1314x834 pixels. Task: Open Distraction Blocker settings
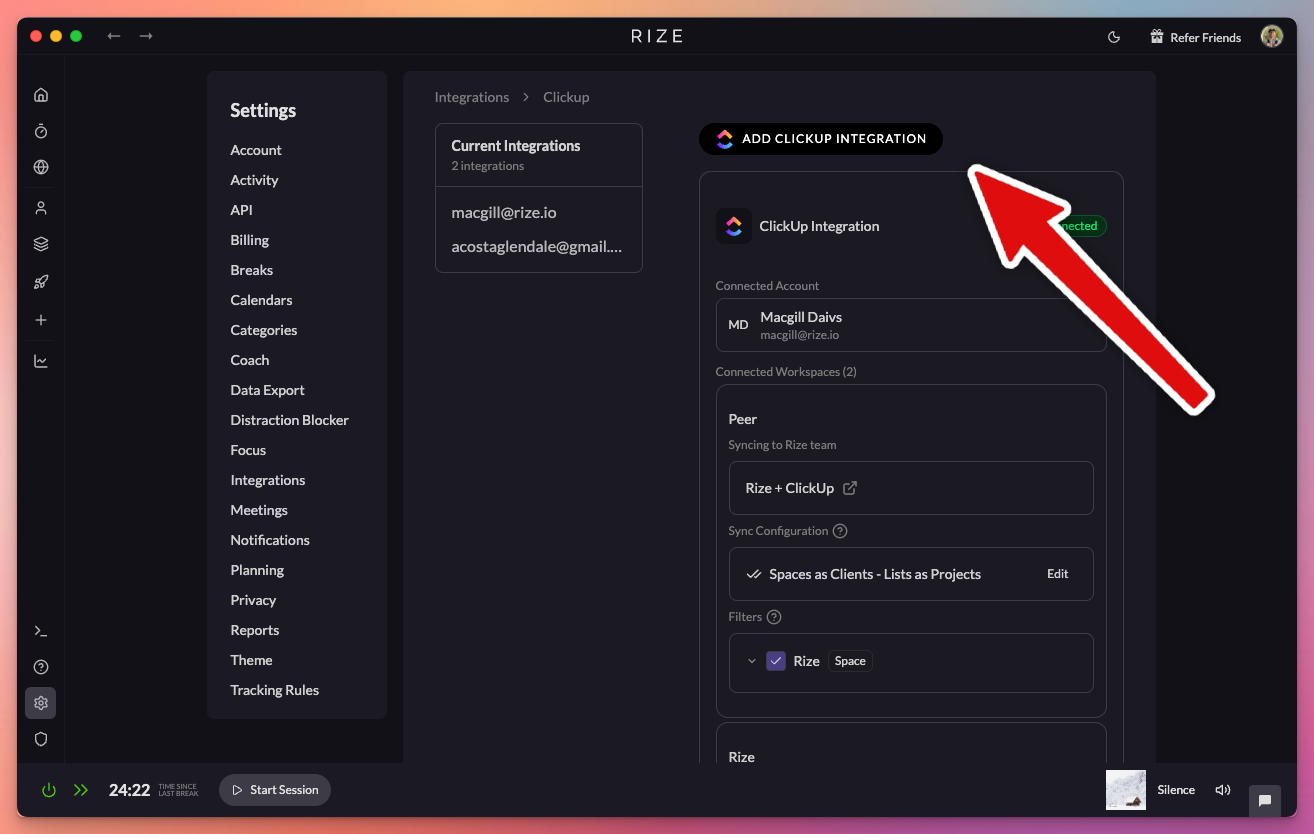[289, 420]
